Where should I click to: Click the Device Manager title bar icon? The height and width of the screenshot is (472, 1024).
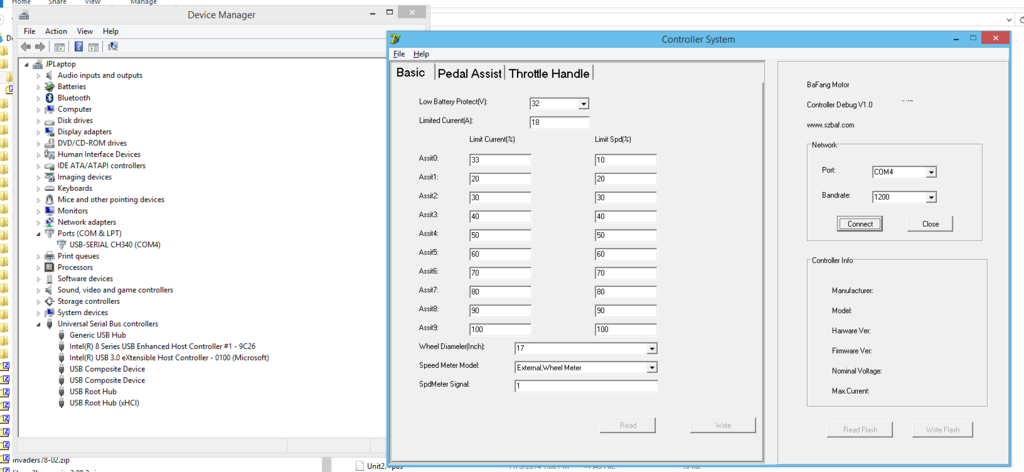pyautogui.click(x=24, y=14)
